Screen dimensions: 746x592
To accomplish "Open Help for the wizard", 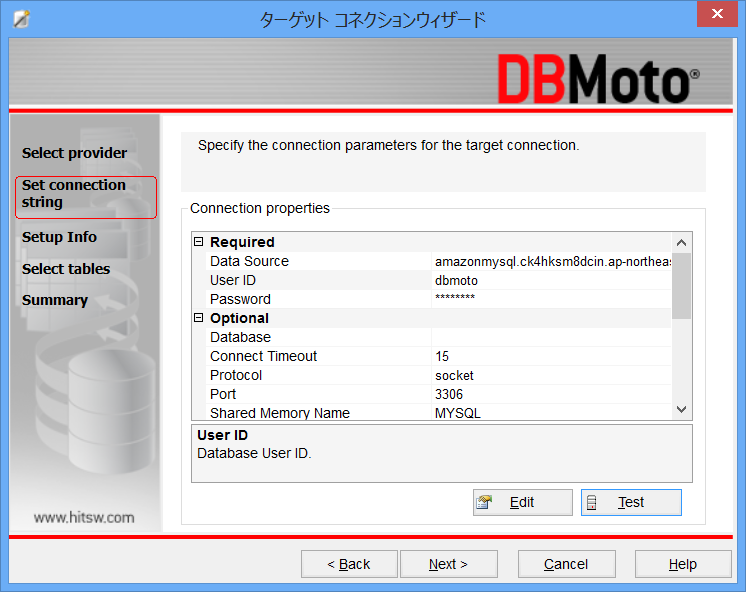I will (x=683, y=564).
